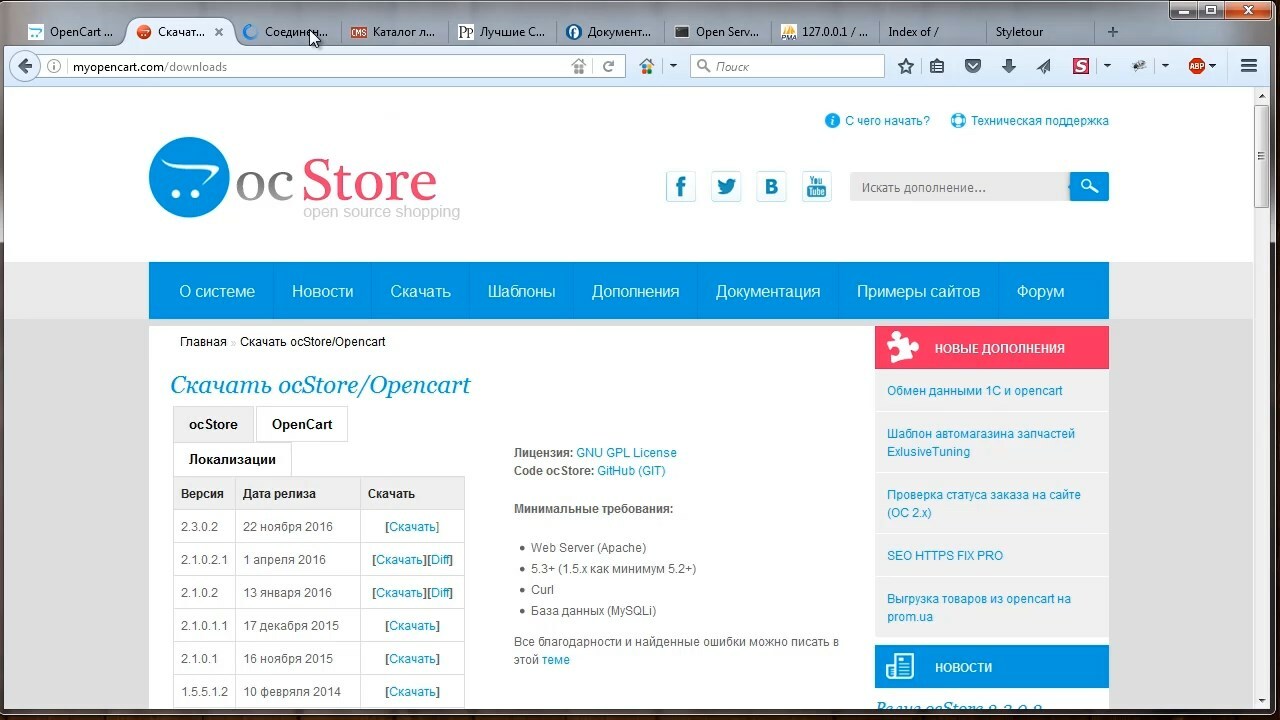Click the address bar URL field

(317, 67)
